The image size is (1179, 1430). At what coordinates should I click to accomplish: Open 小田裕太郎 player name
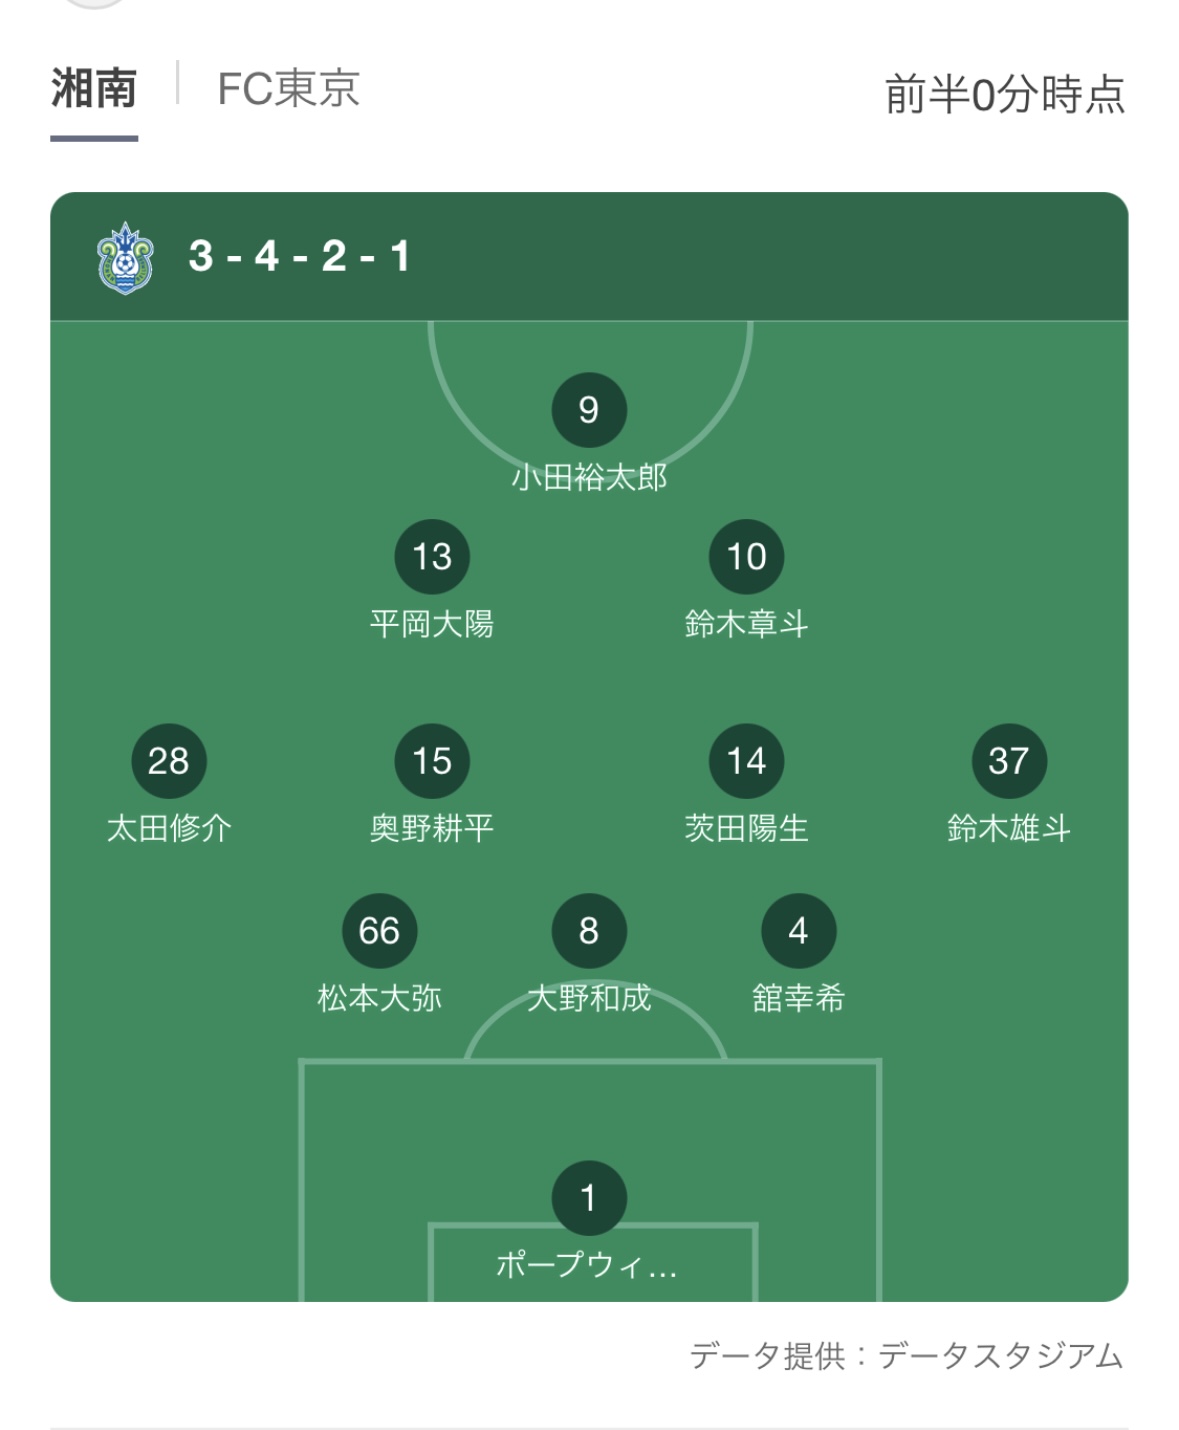click(x=589, y=477)
